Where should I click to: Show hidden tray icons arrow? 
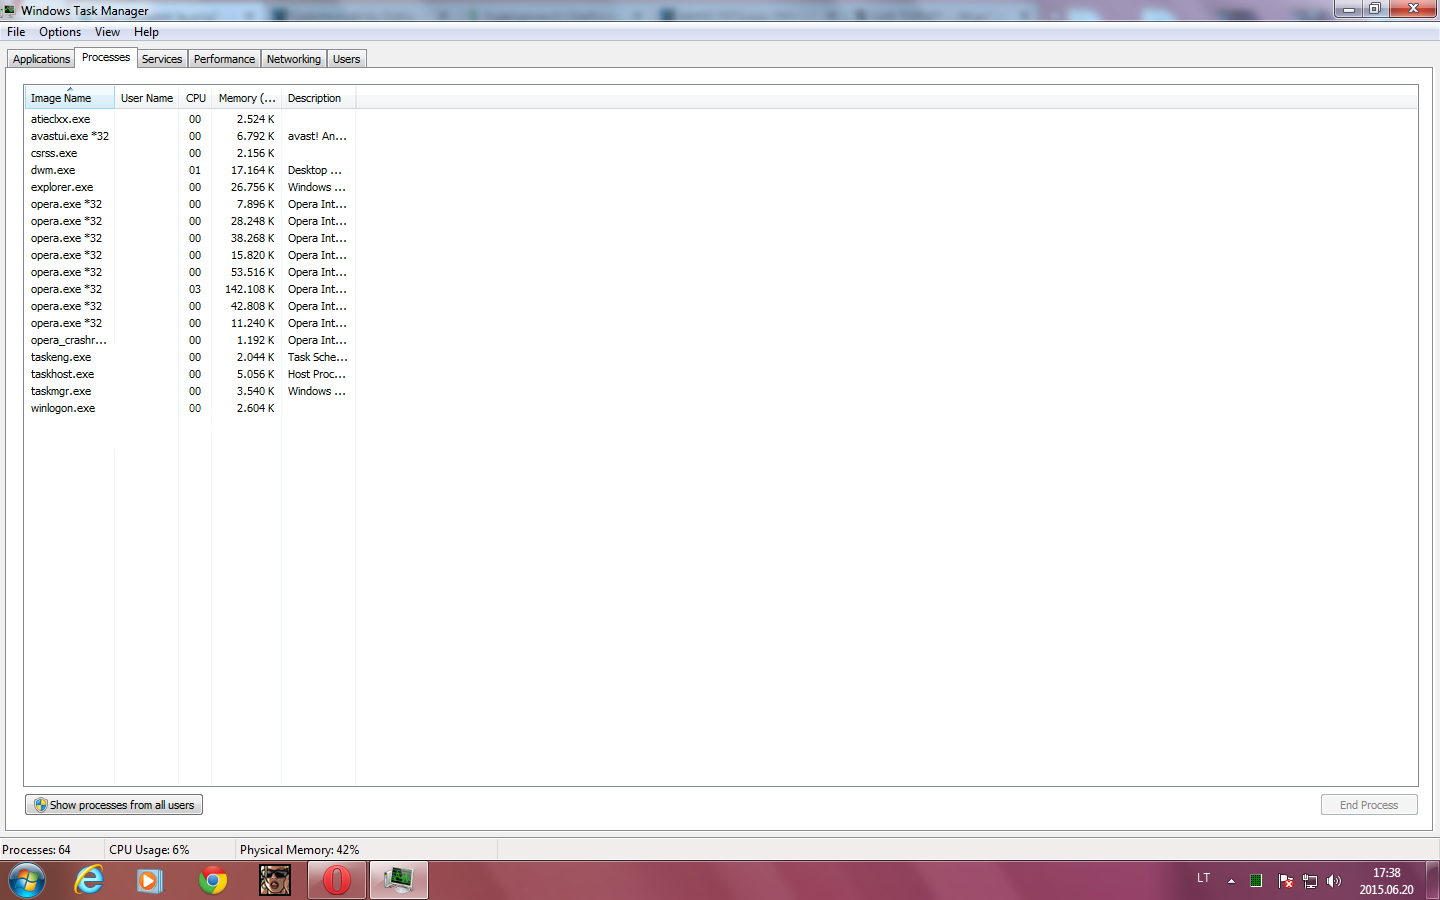click(1231, 881)
